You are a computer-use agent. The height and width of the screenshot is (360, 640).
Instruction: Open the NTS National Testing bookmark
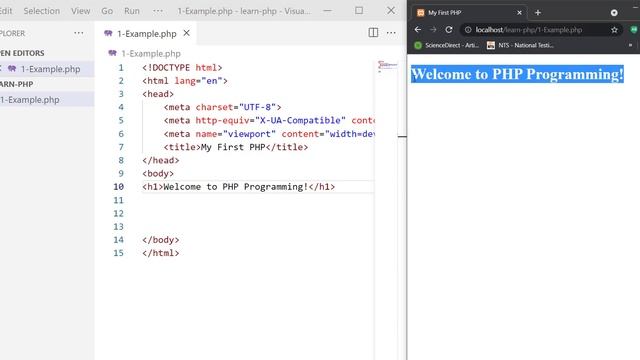click(x=520, y=45)
